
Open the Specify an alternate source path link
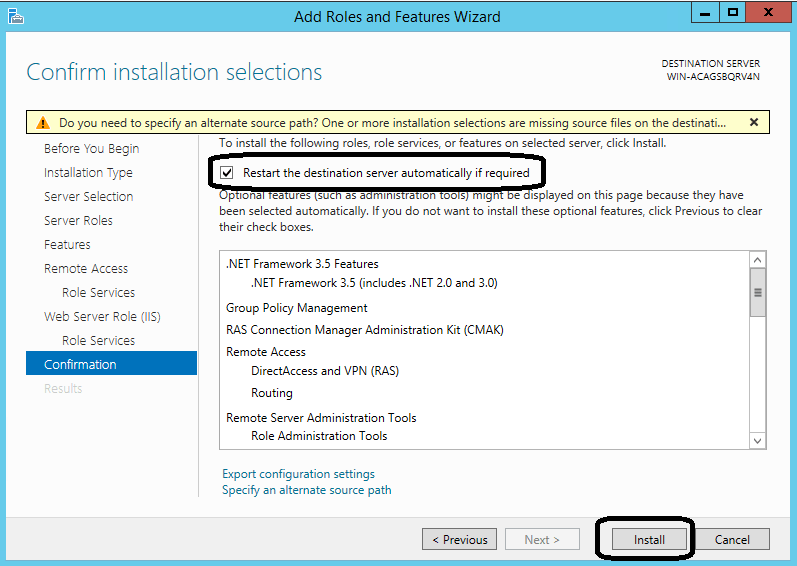pos(306,490)
